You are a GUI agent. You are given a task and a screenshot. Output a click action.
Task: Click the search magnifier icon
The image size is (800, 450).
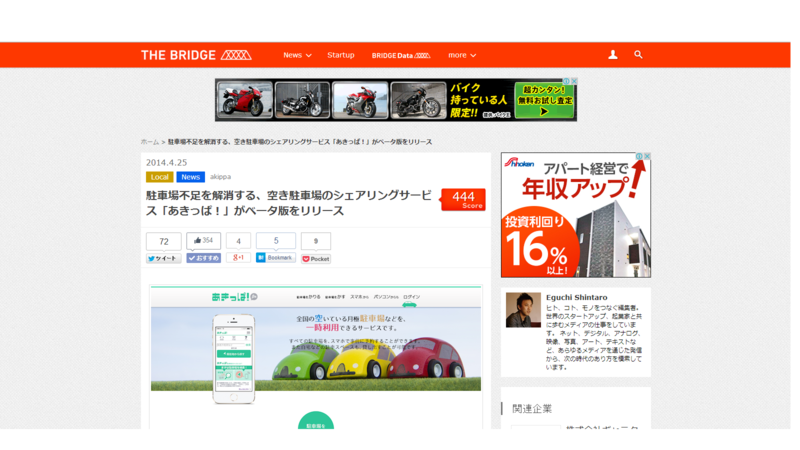[x=638, y=55]
